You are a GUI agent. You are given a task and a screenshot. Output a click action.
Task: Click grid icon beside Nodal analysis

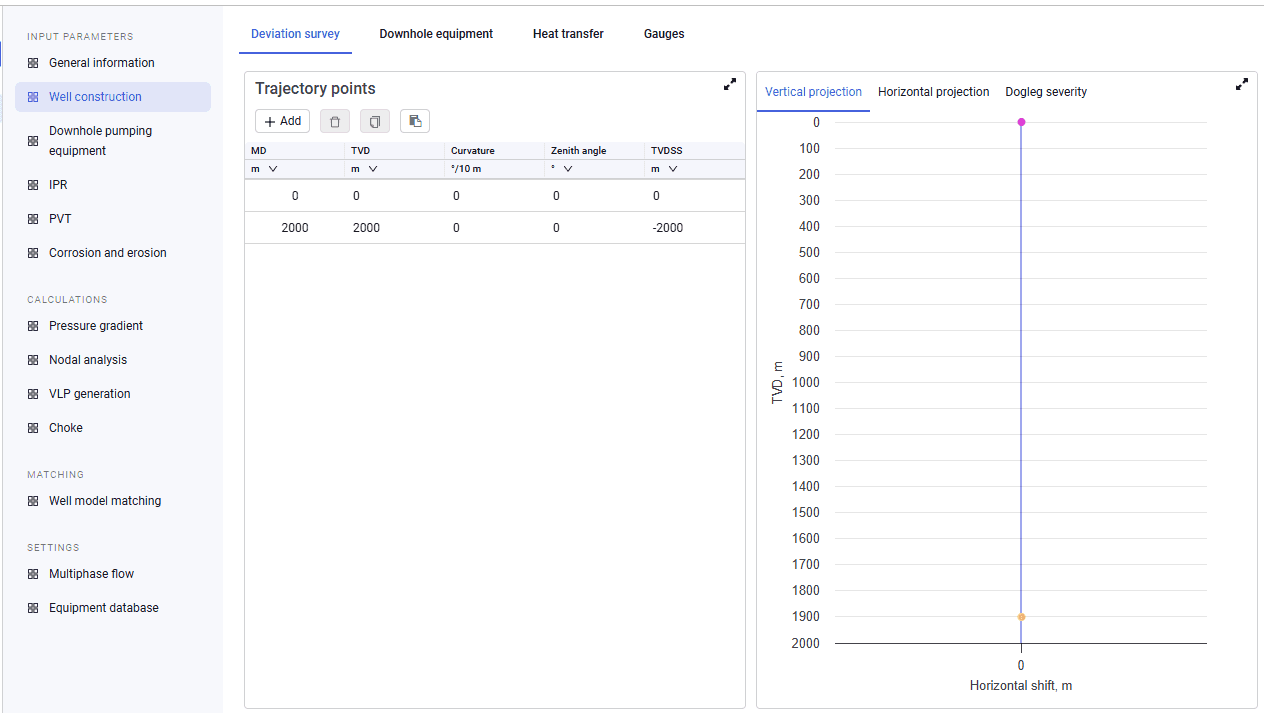(33, 360)
